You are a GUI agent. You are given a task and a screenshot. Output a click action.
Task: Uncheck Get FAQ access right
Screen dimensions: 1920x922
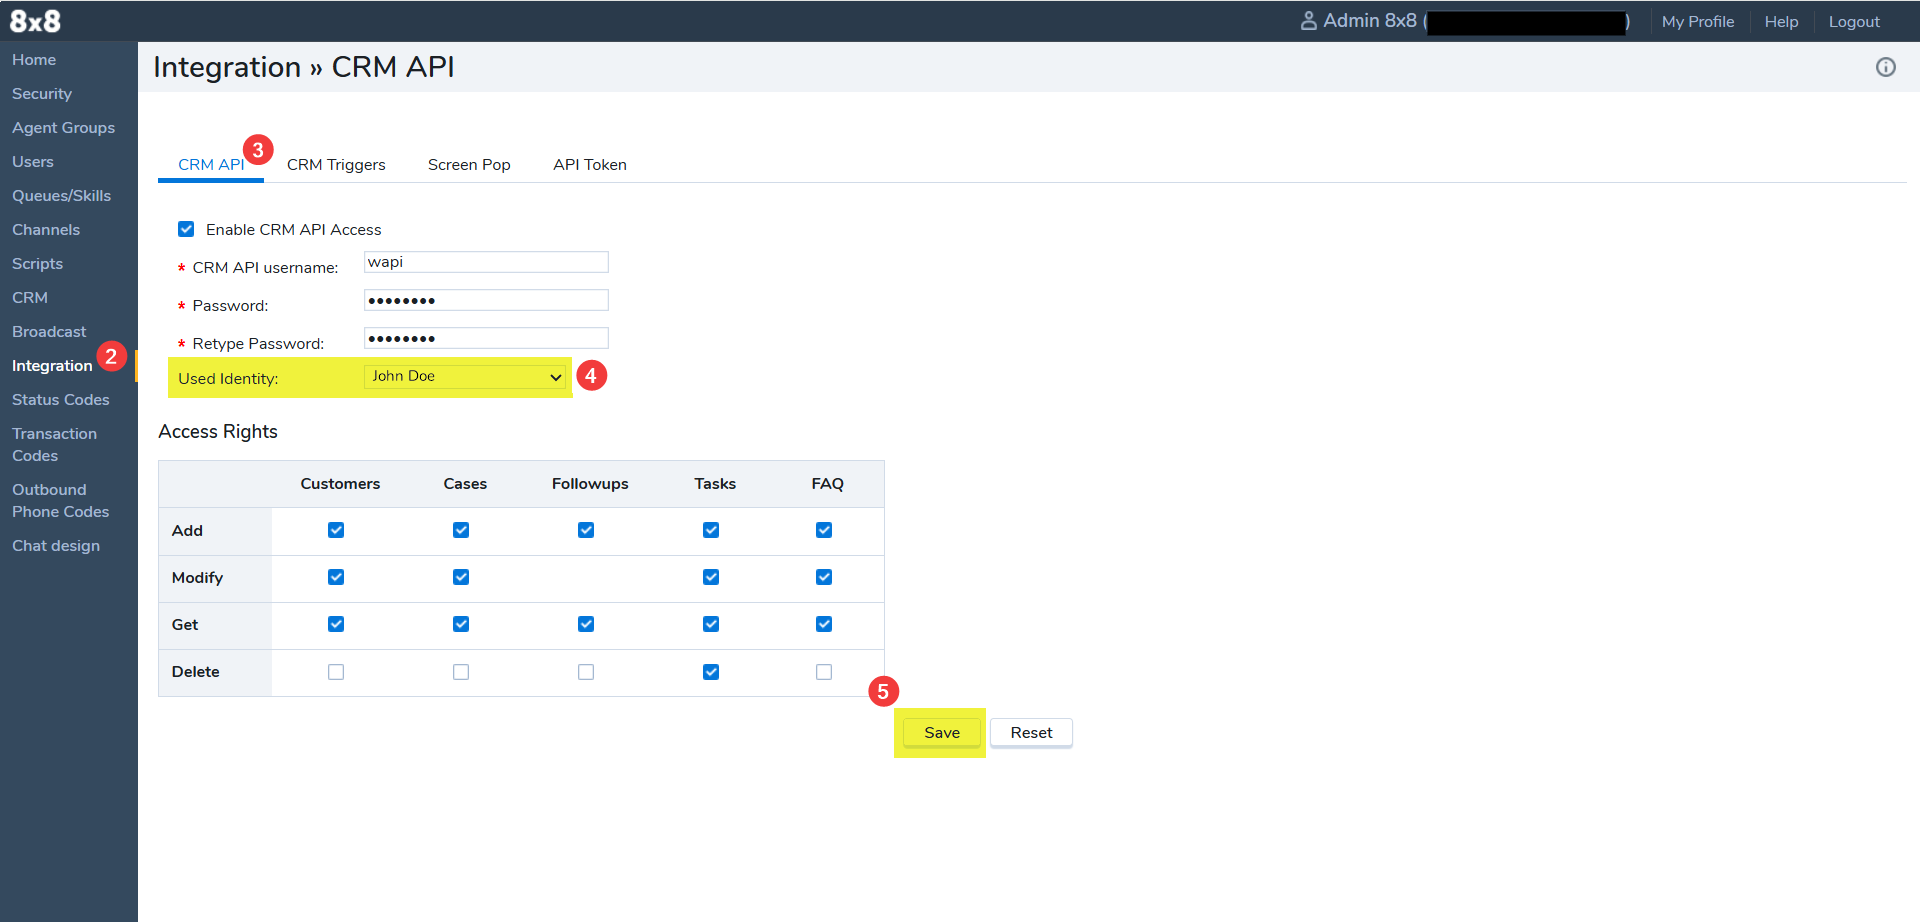(824, 624)
